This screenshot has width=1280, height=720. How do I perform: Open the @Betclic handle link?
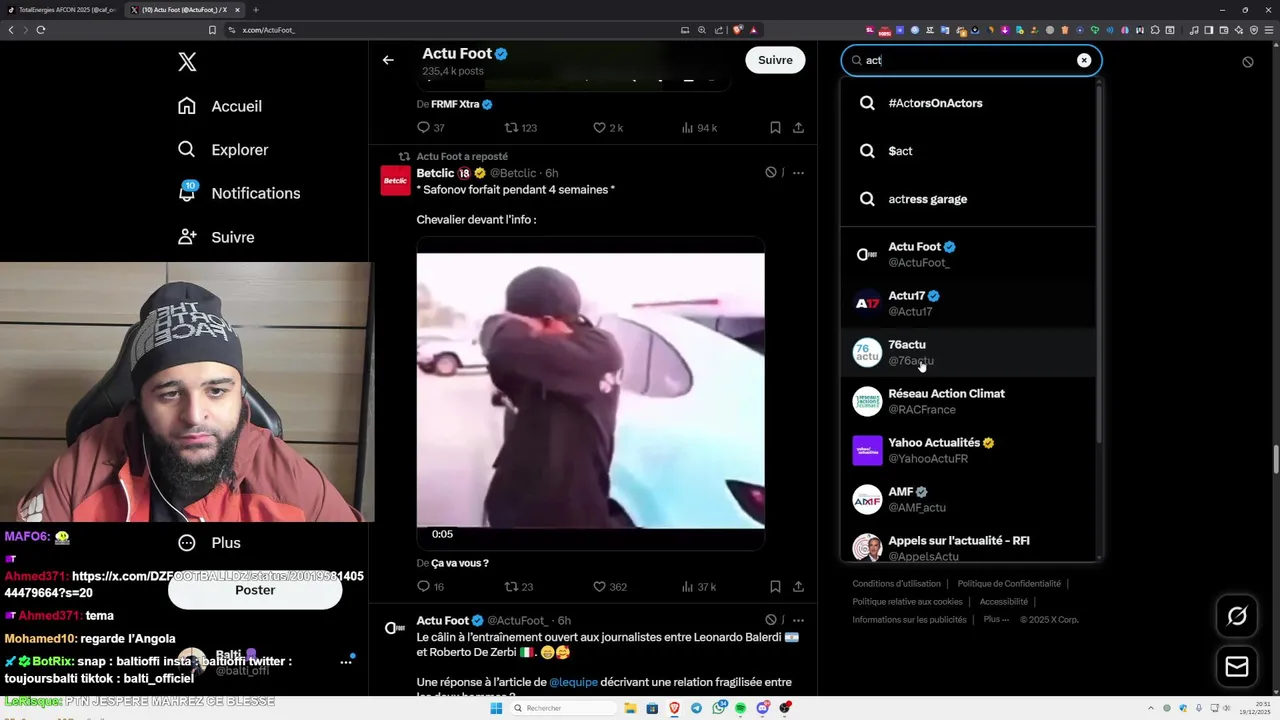[512, 173]
